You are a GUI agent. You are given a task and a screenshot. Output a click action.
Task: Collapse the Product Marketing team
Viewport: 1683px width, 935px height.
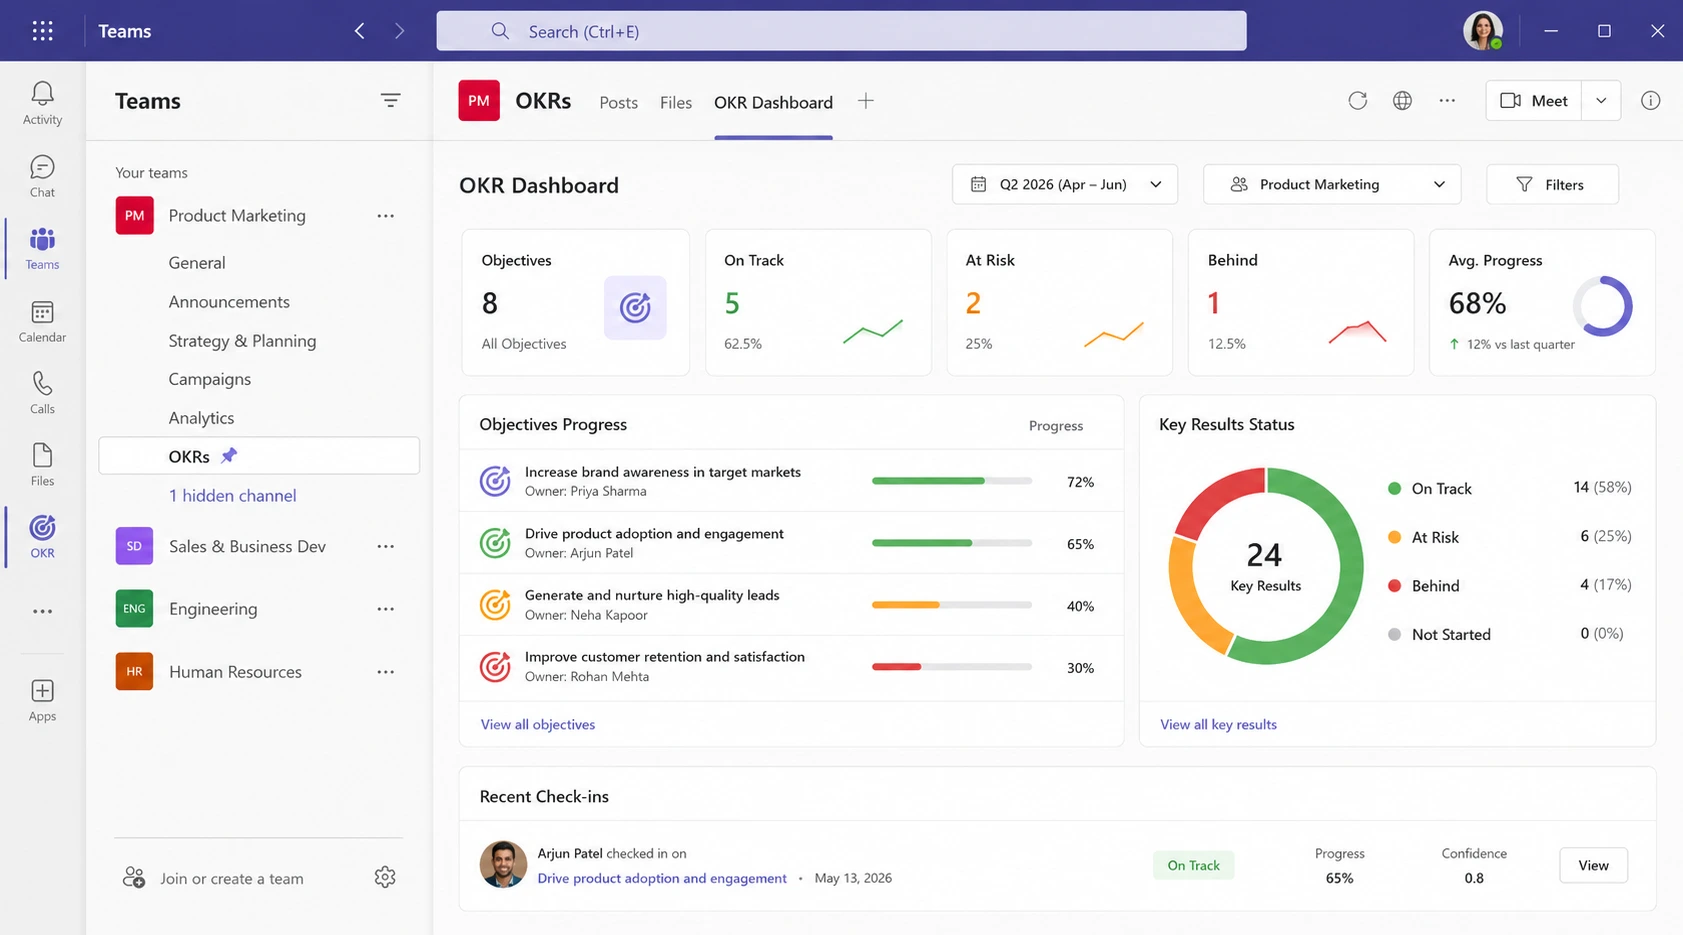[237, 216]
